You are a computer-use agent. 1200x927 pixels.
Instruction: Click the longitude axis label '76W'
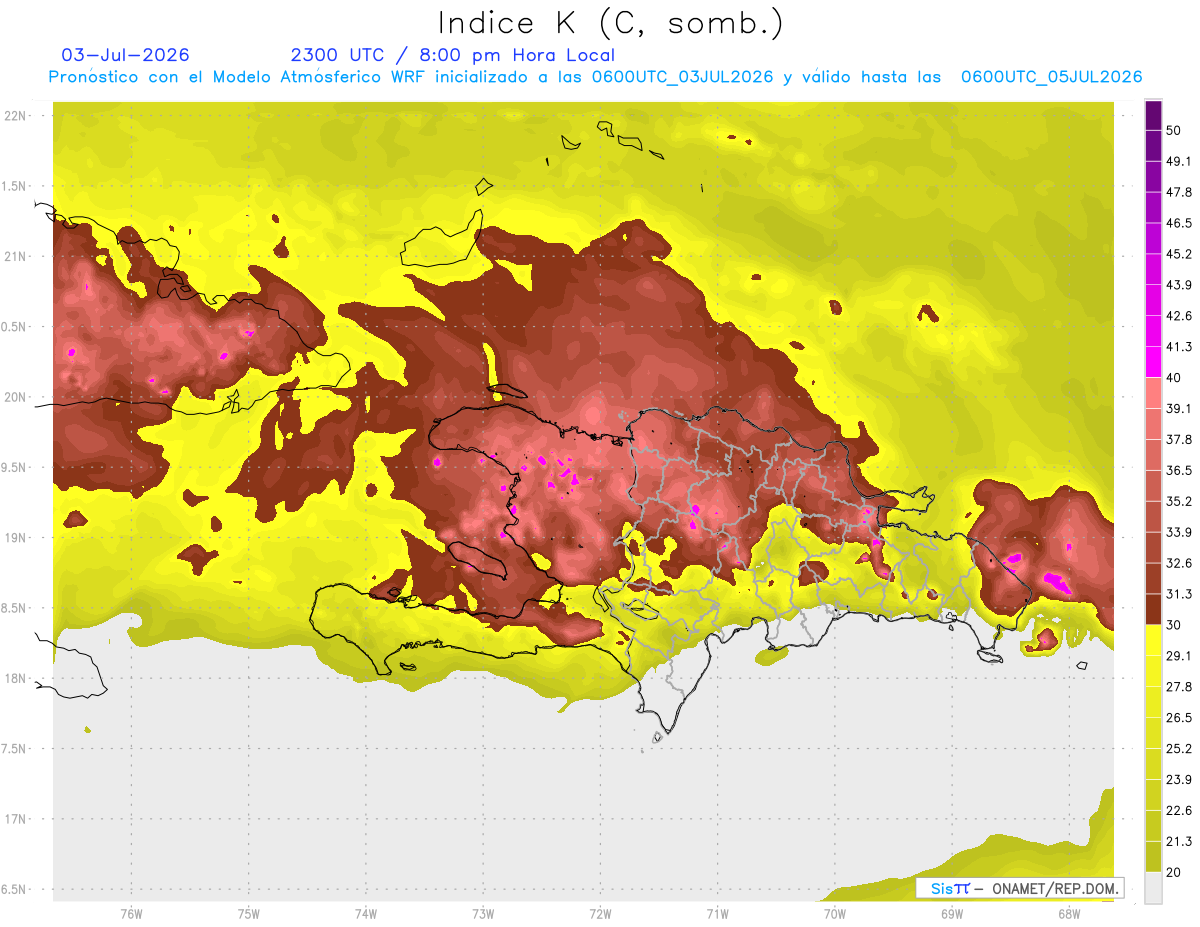pyautogui.click(x=131, y=913)
